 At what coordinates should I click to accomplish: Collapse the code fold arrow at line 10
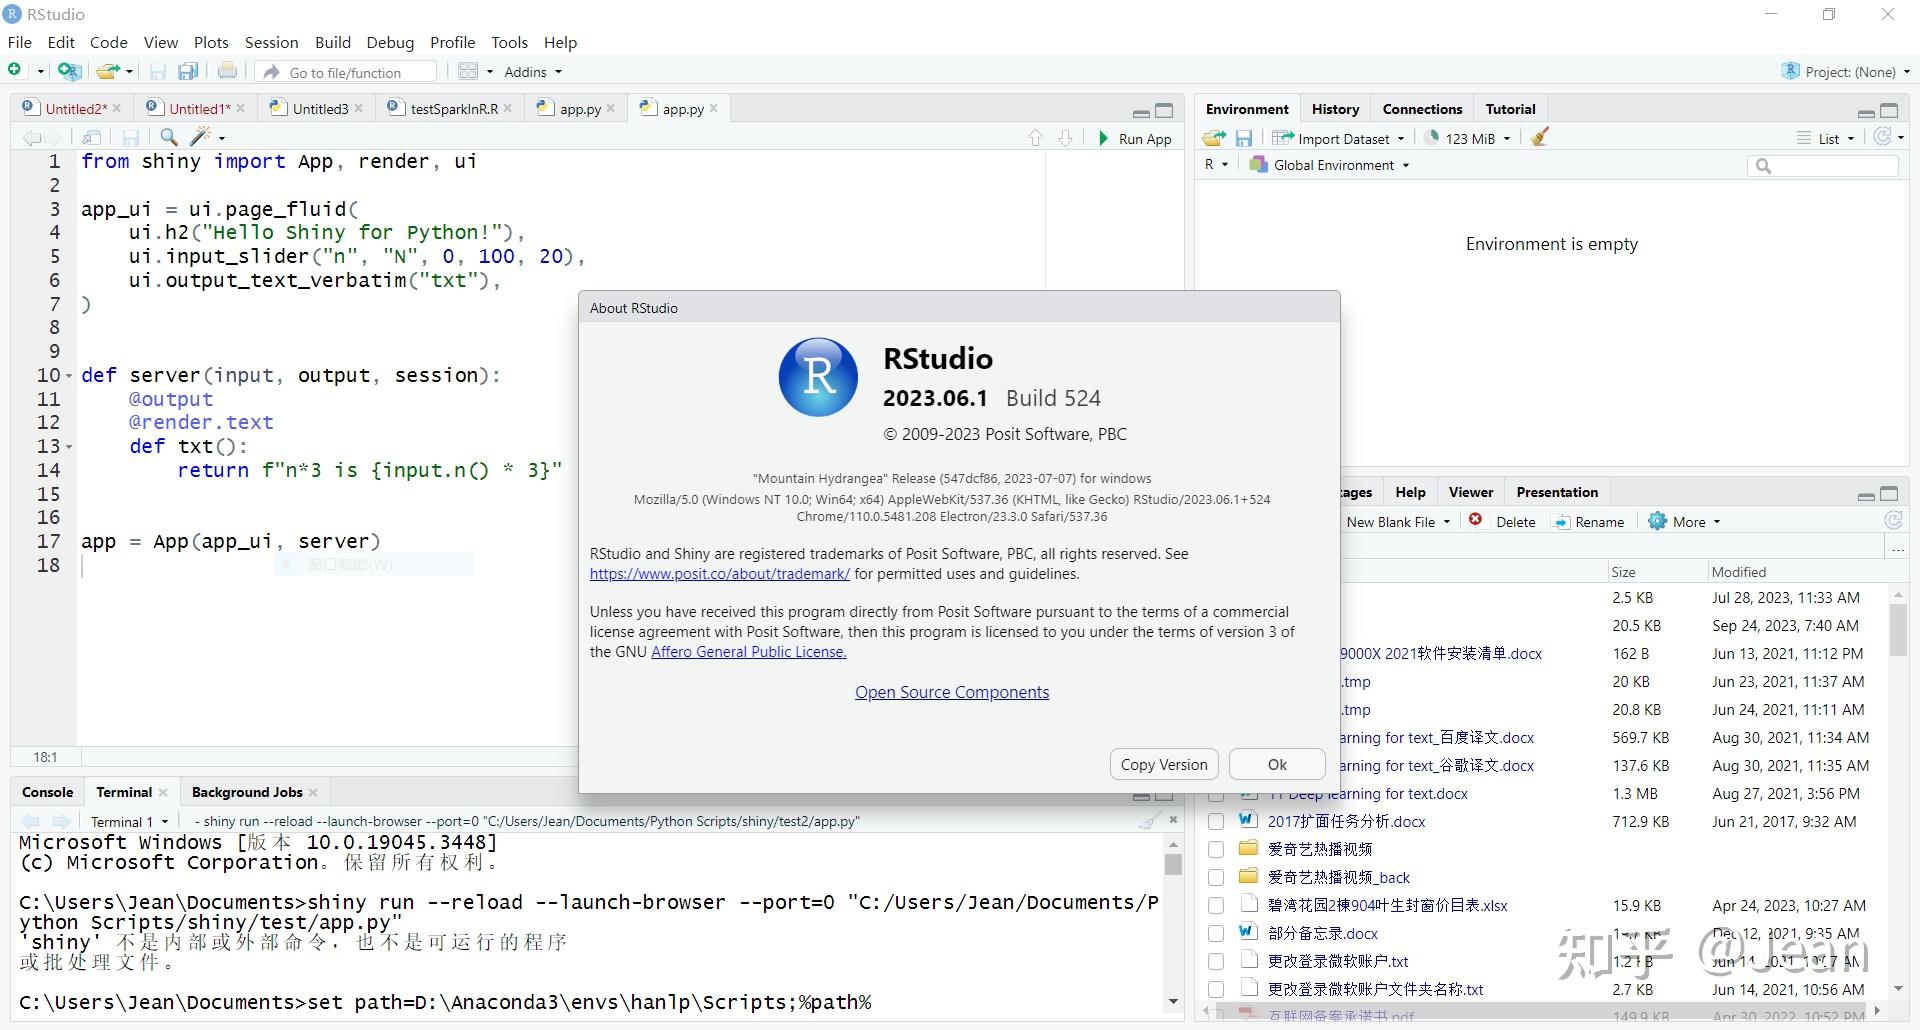click(69, 376)
